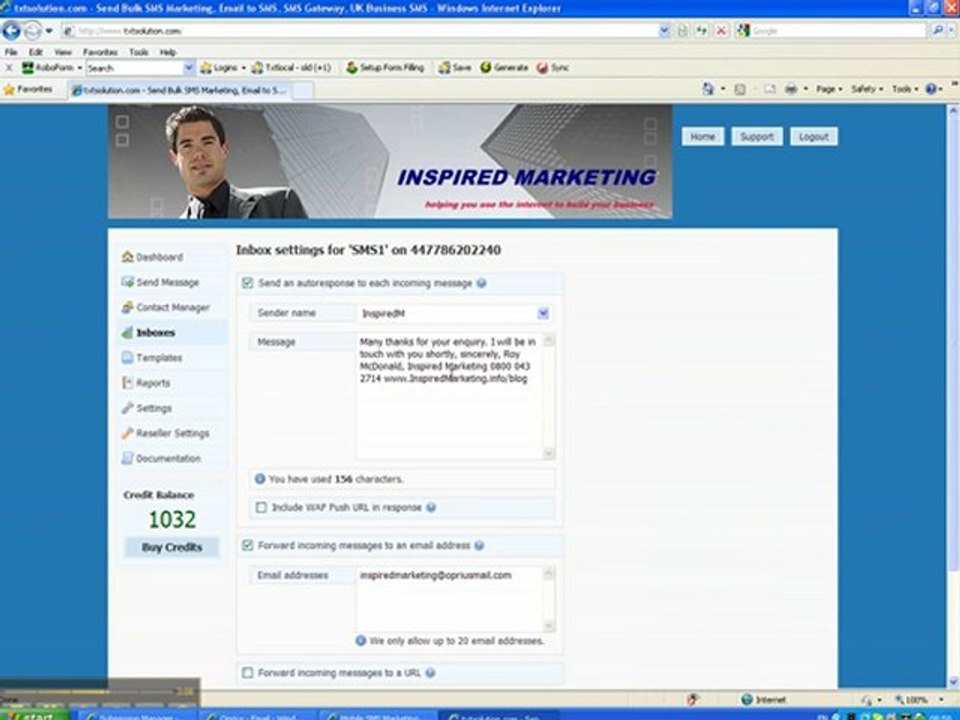Click the Inboxes sidebar icon
The height and width of the screenshot is (720, 960).
click(127, 332)
